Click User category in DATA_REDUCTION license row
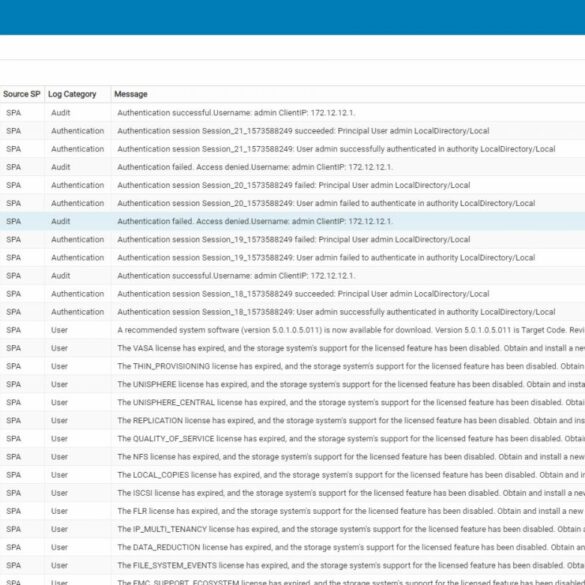Screen dimensions: 585x585 tap(59, 547)
